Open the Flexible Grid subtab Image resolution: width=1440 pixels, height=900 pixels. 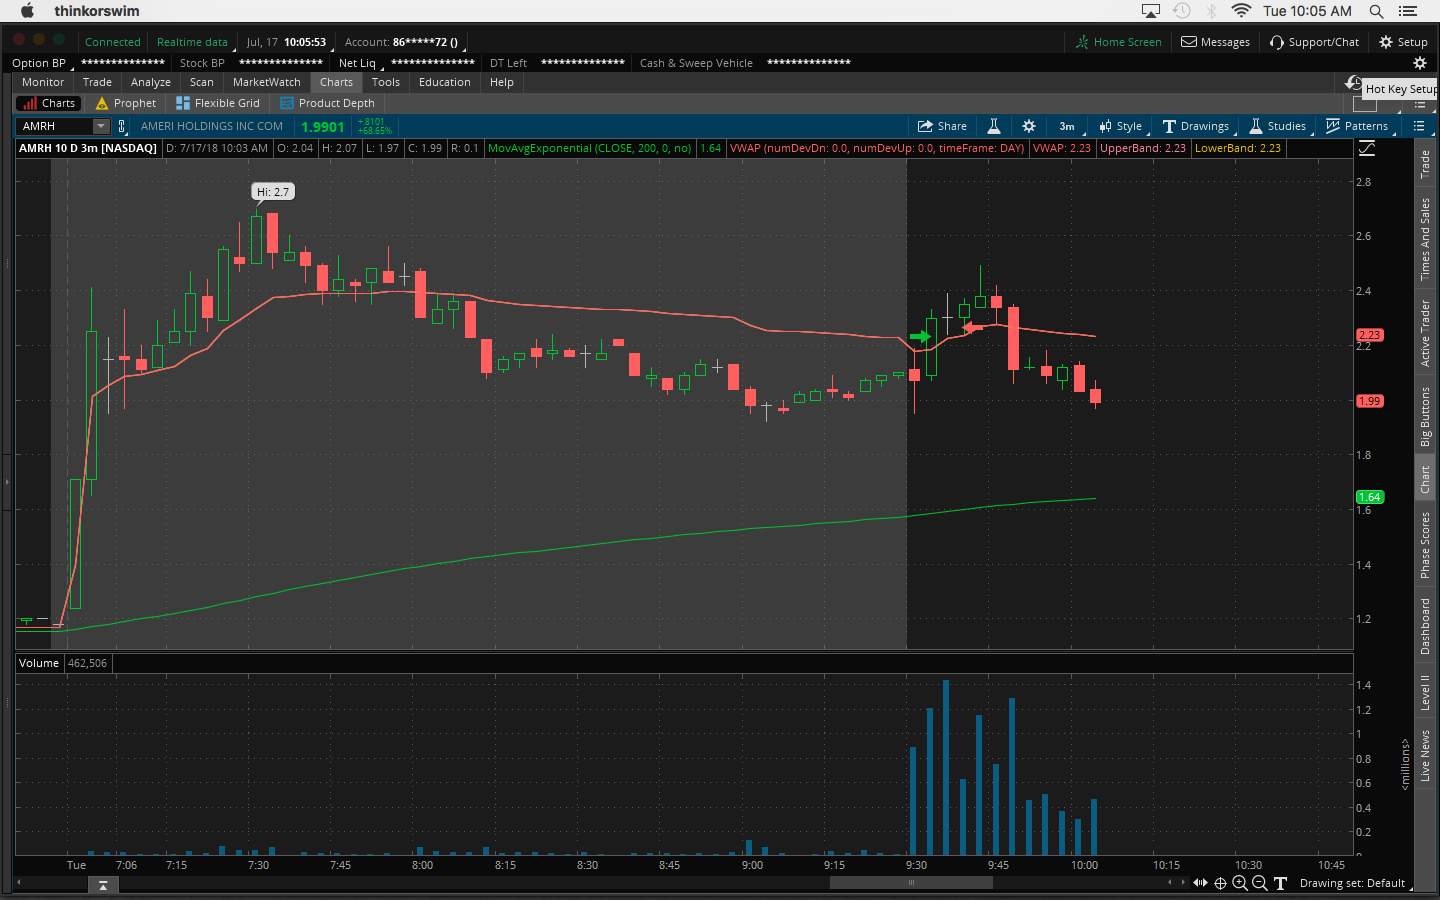[218, 103]
